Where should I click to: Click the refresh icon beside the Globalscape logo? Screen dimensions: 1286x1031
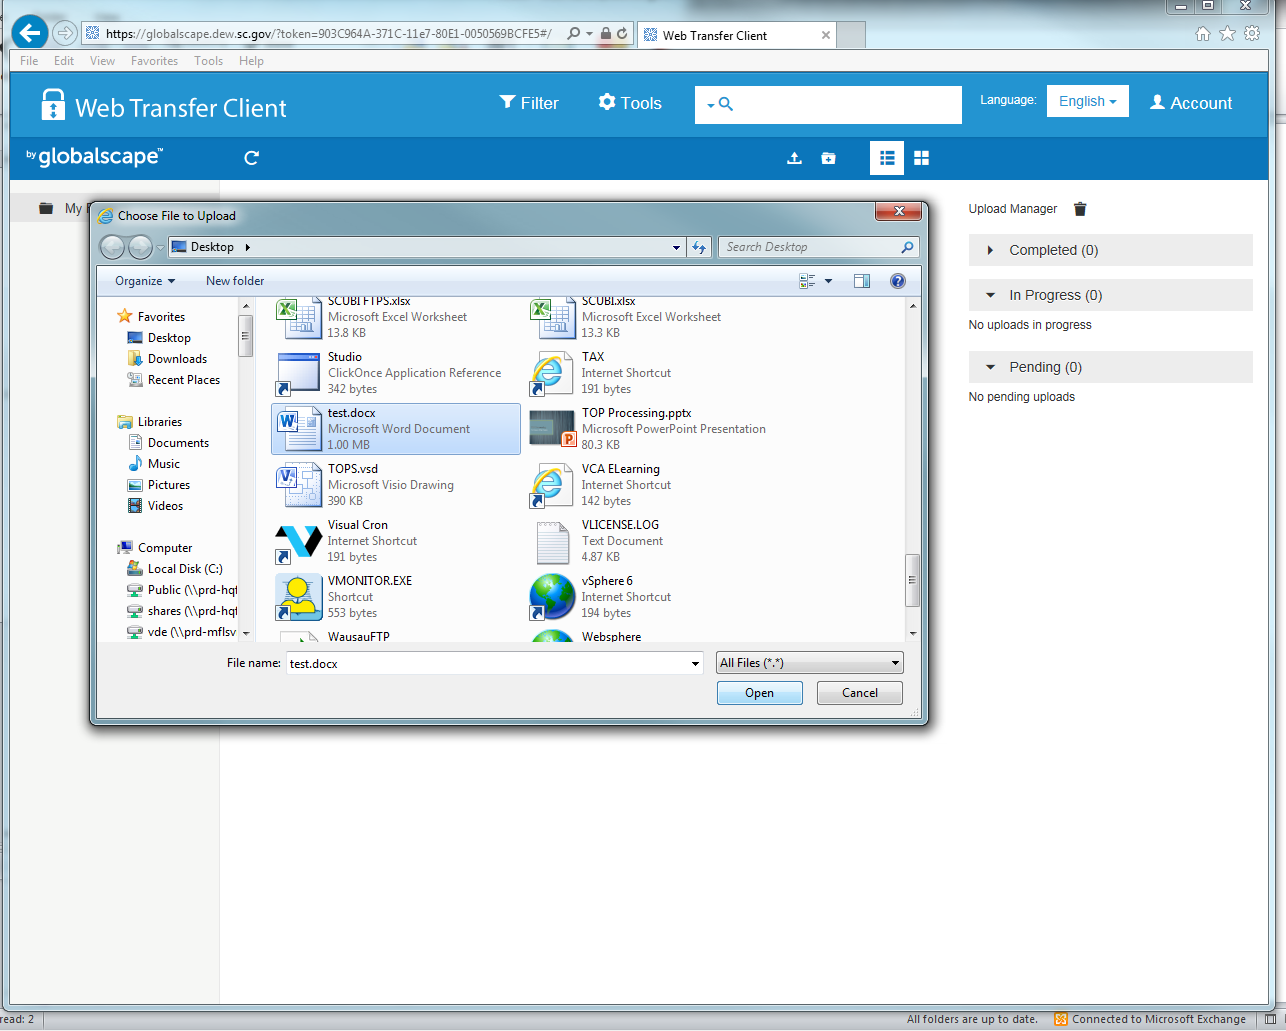coord(252,158)
